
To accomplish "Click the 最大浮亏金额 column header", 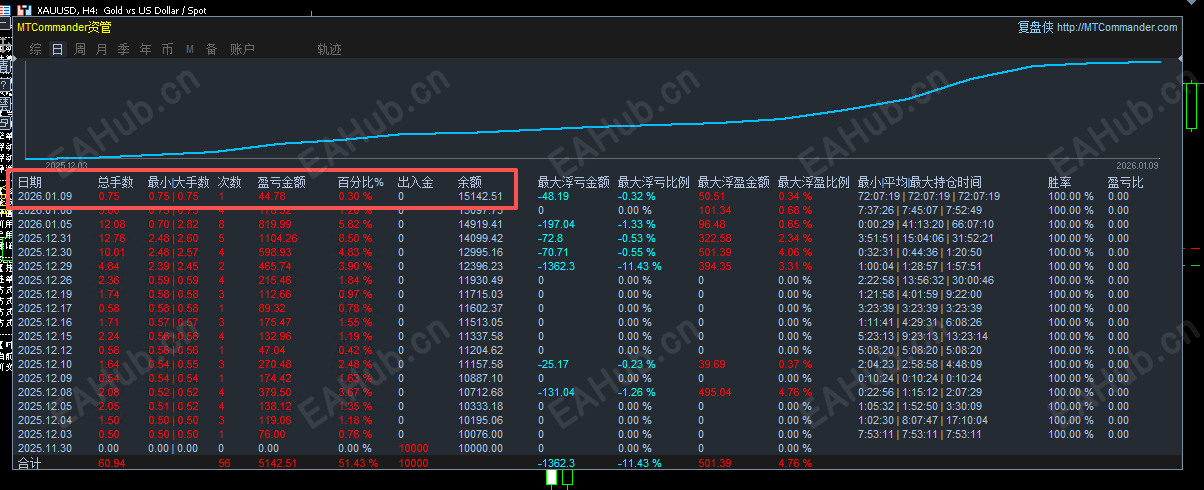I will (573, 183).
